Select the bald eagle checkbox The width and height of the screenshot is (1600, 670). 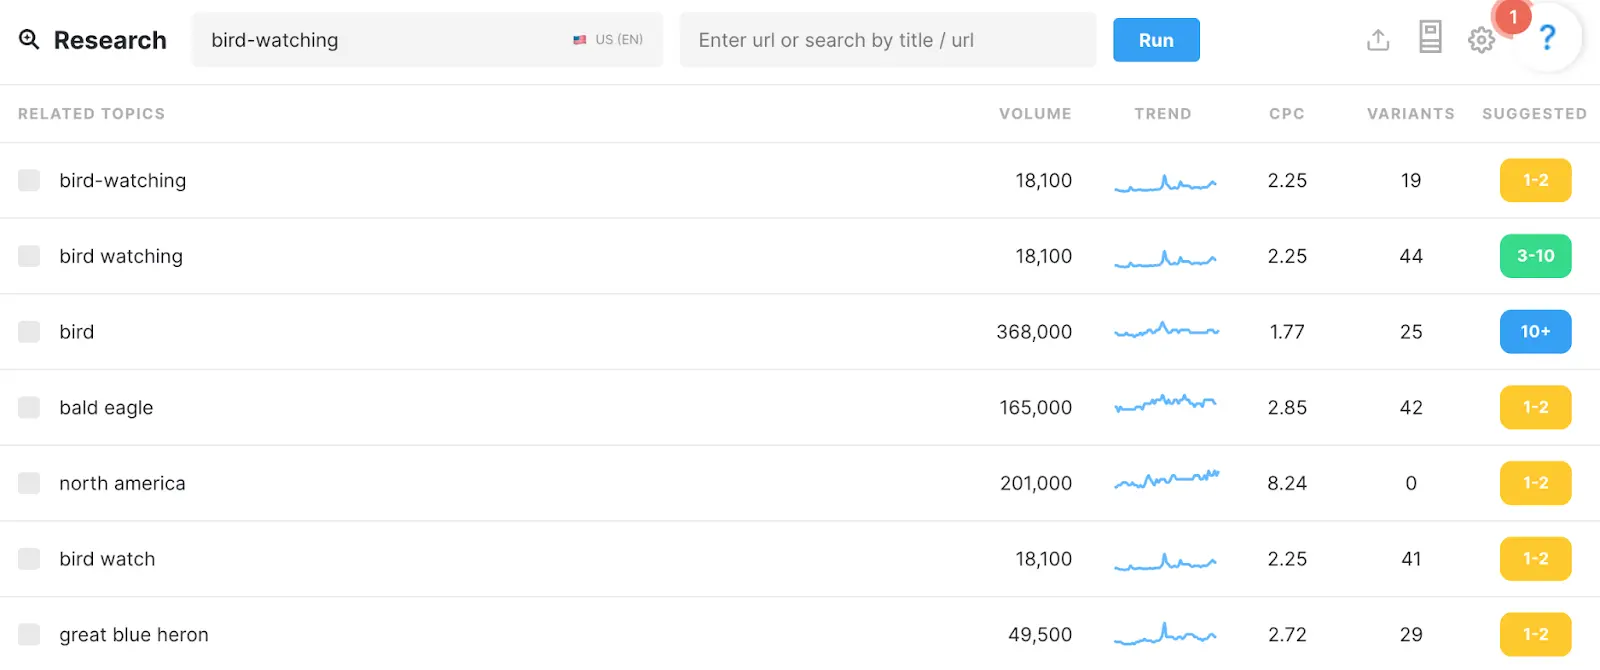coord(29,407)
